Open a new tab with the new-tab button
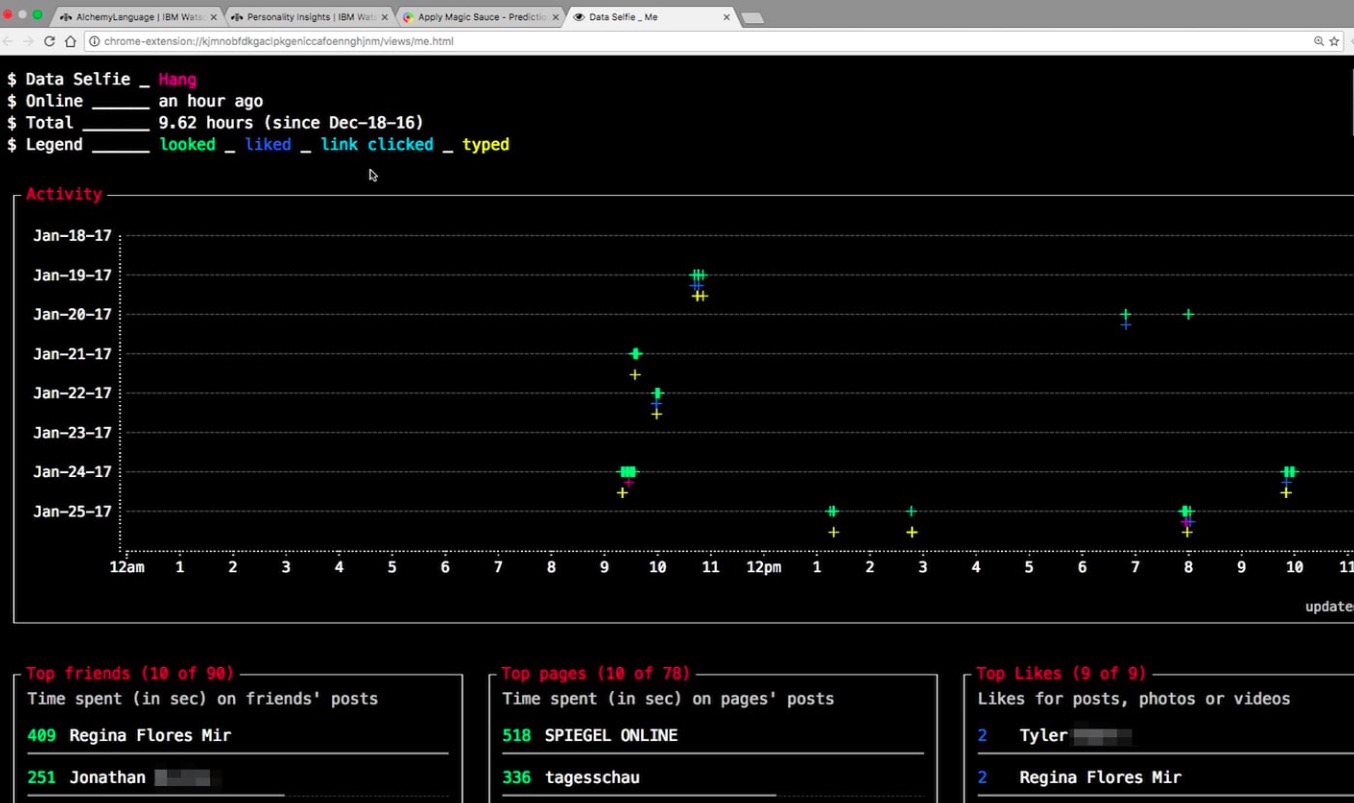The width and height of the screenshot is (1354, 803). pyautogui.click(x=752, y=18)
